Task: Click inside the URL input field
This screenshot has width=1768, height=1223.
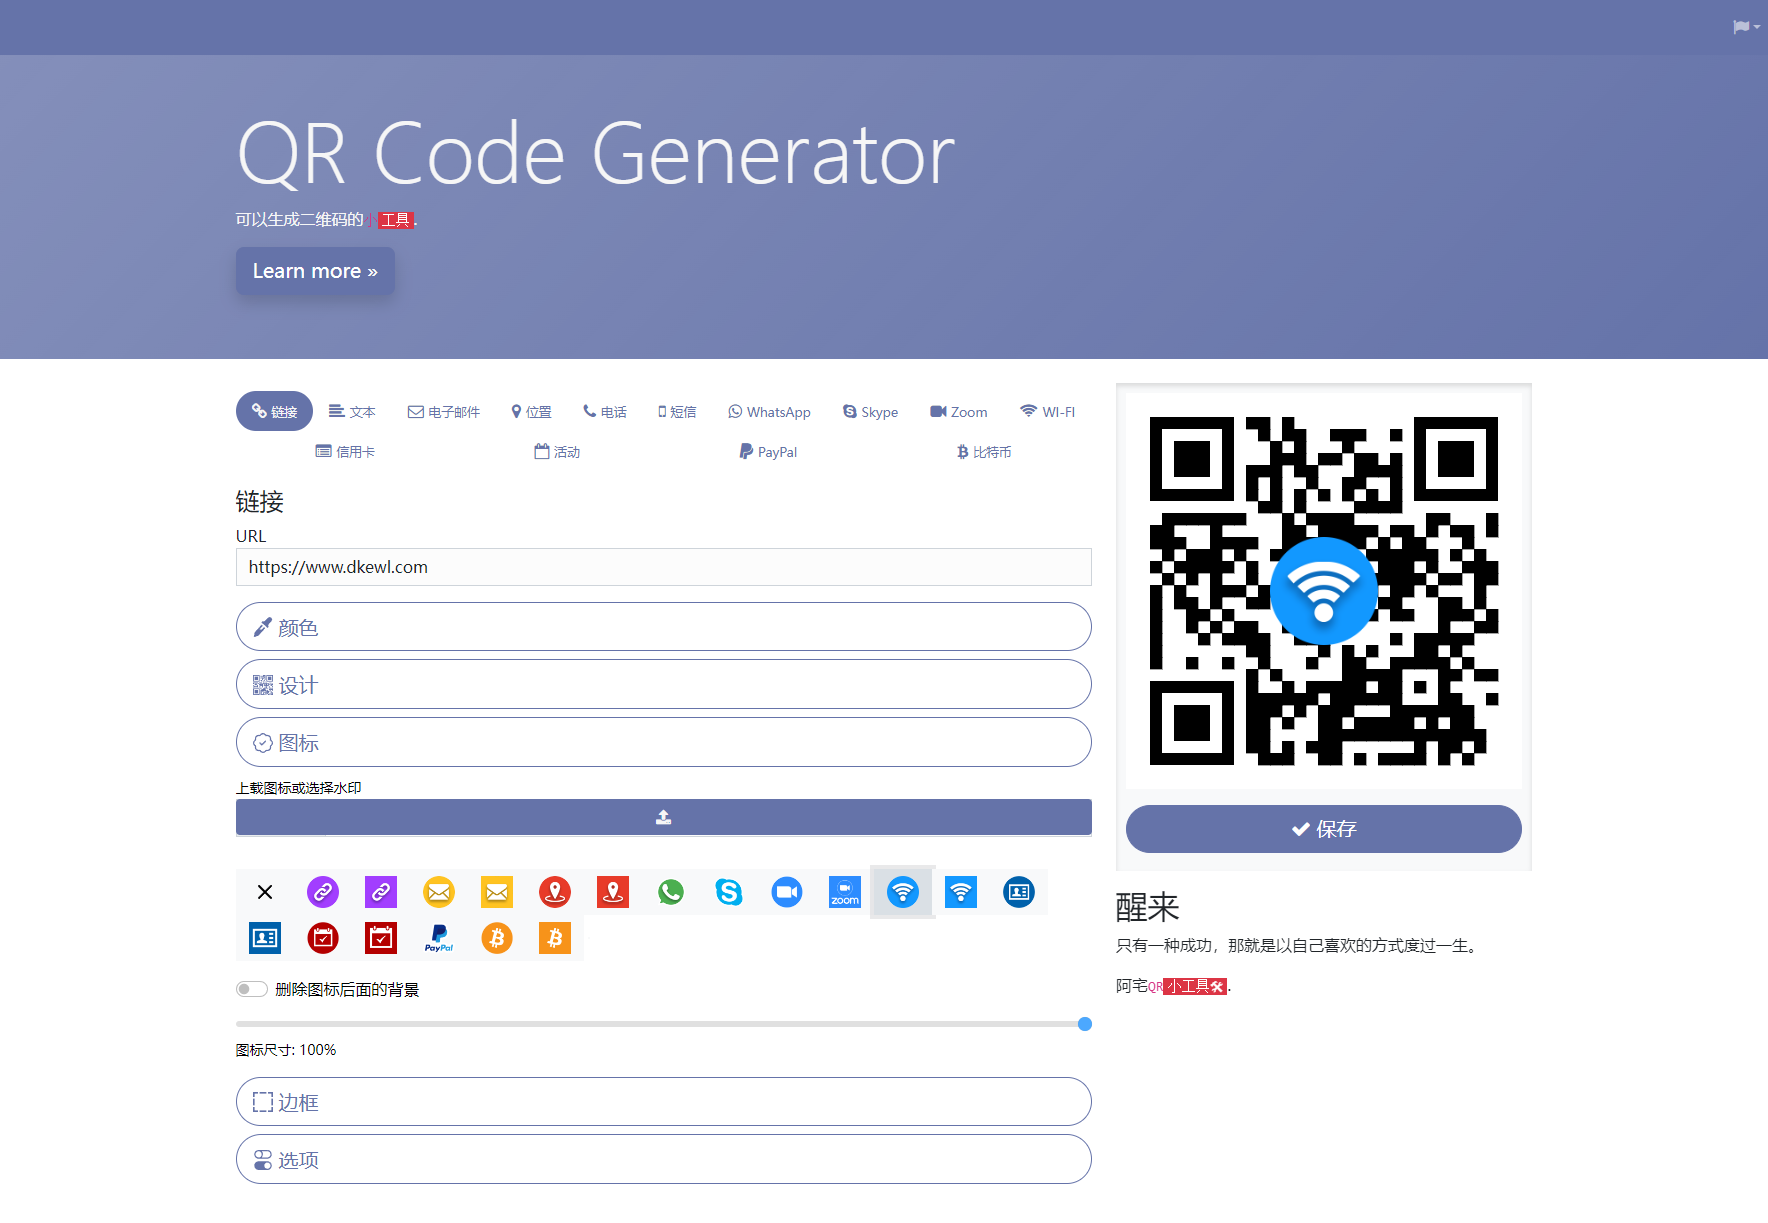Action: point(663,567)
